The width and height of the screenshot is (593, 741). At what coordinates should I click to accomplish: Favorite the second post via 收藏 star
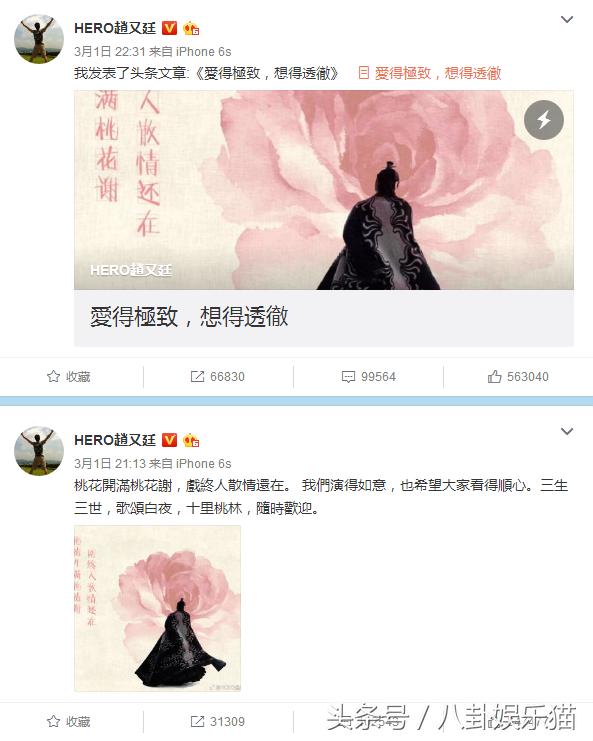pyautogui.click(x=69, y=721)
